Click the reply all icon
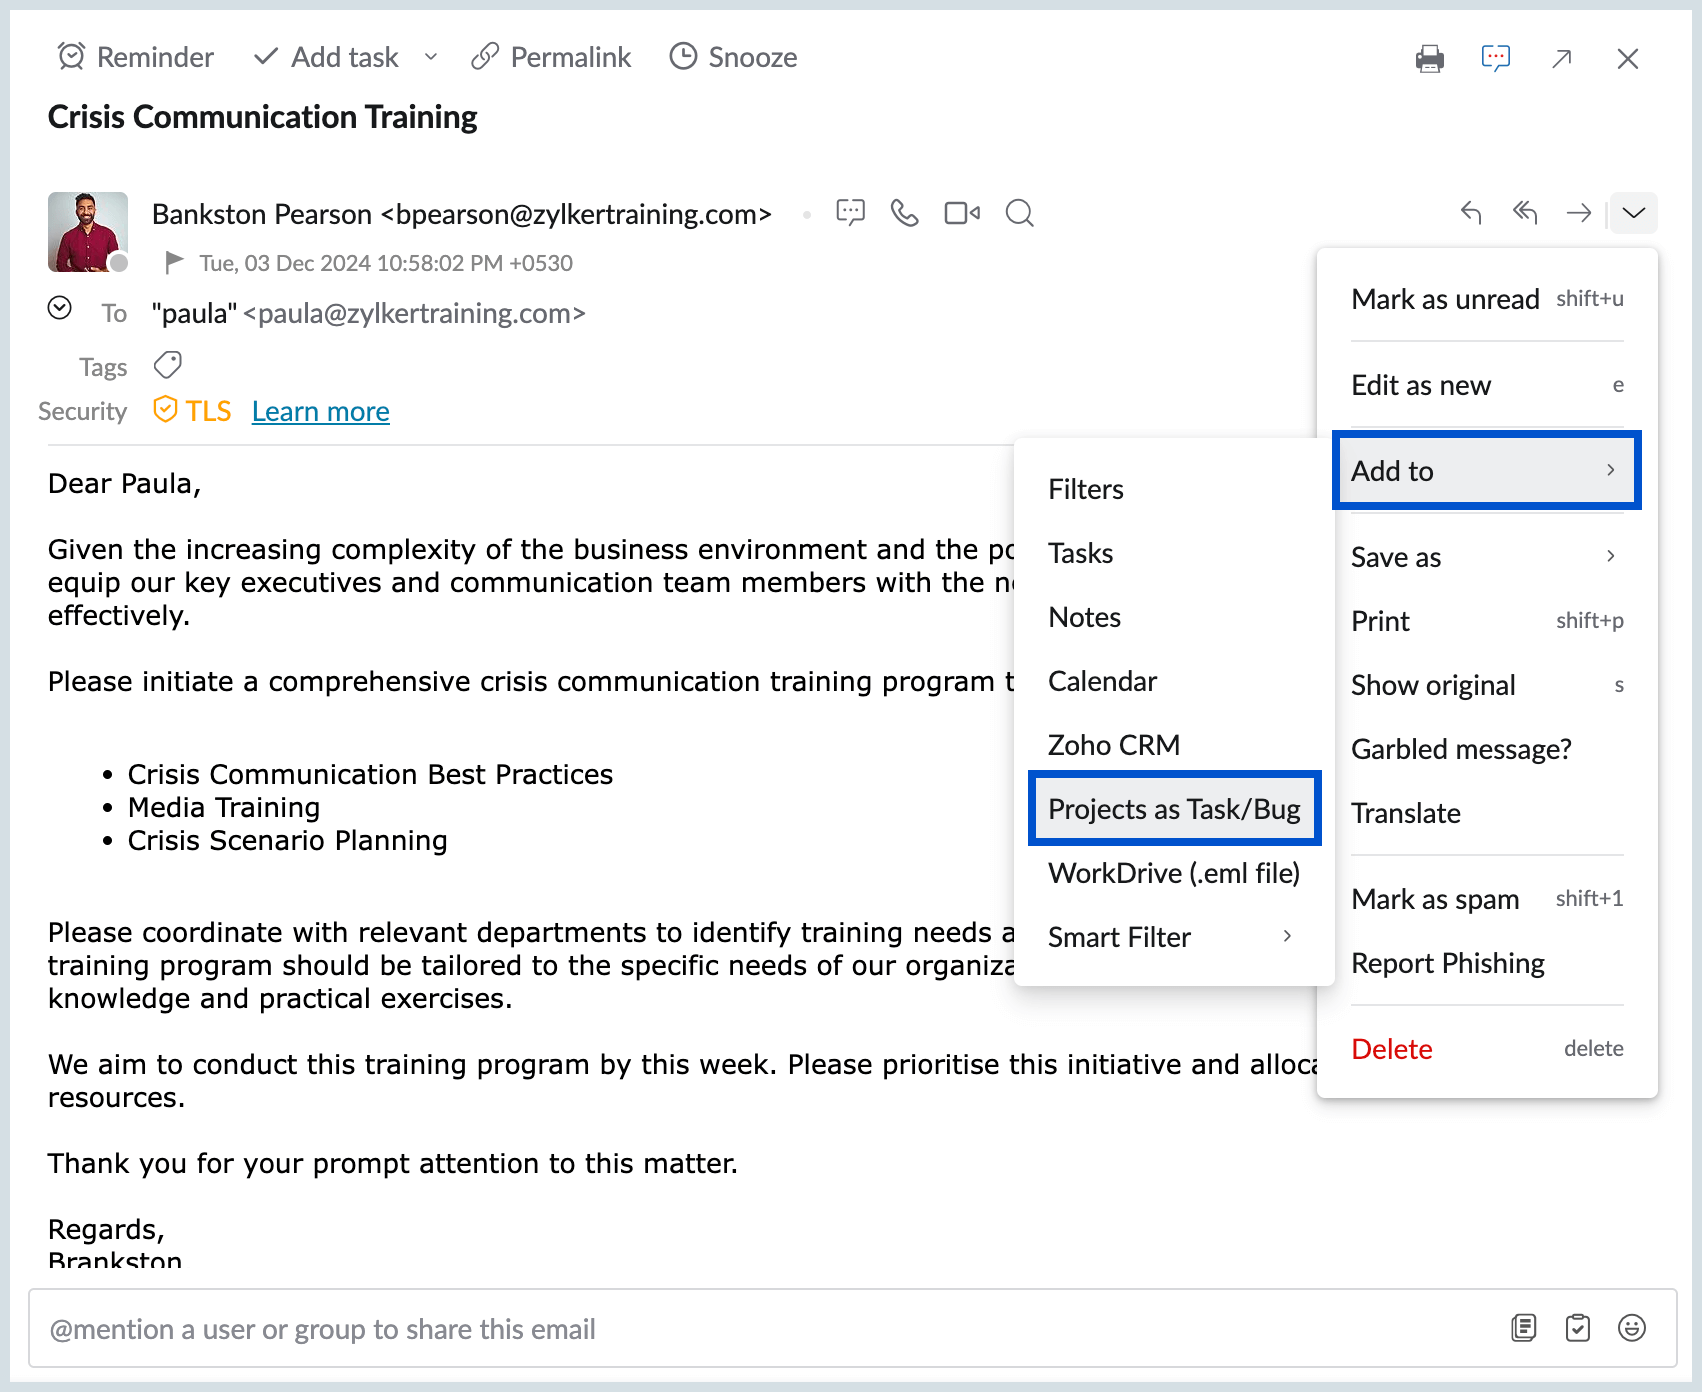 tap(1524, 212)
